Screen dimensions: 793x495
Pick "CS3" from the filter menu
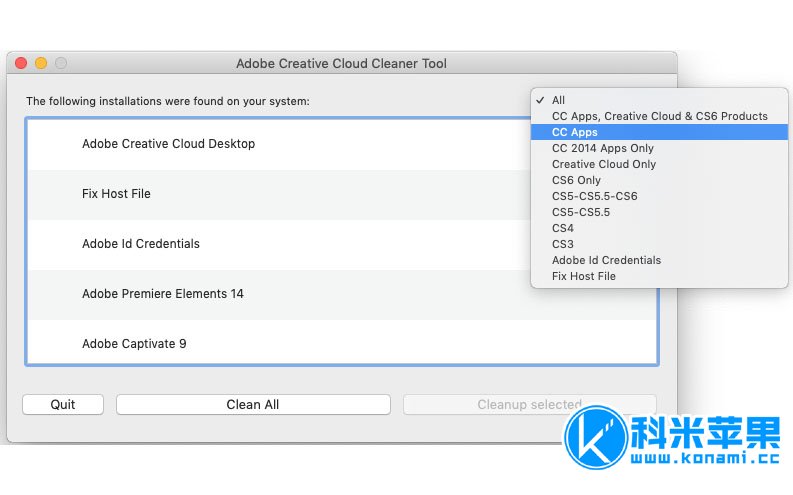click(659, 244)
